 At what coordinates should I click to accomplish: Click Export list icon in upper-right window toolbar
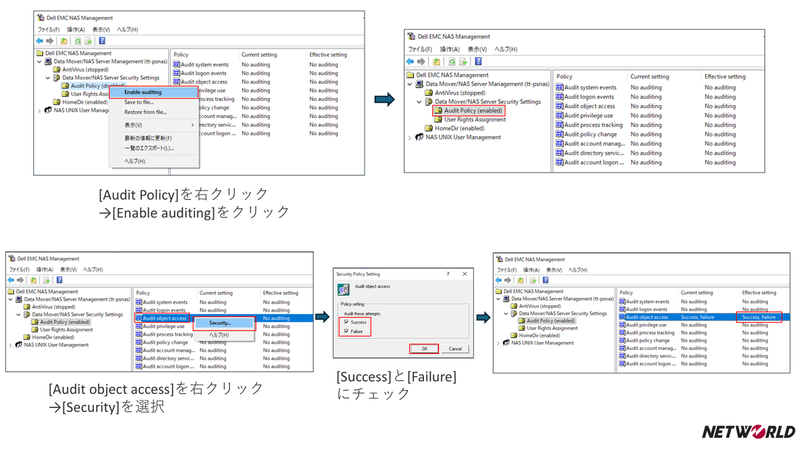463,62
